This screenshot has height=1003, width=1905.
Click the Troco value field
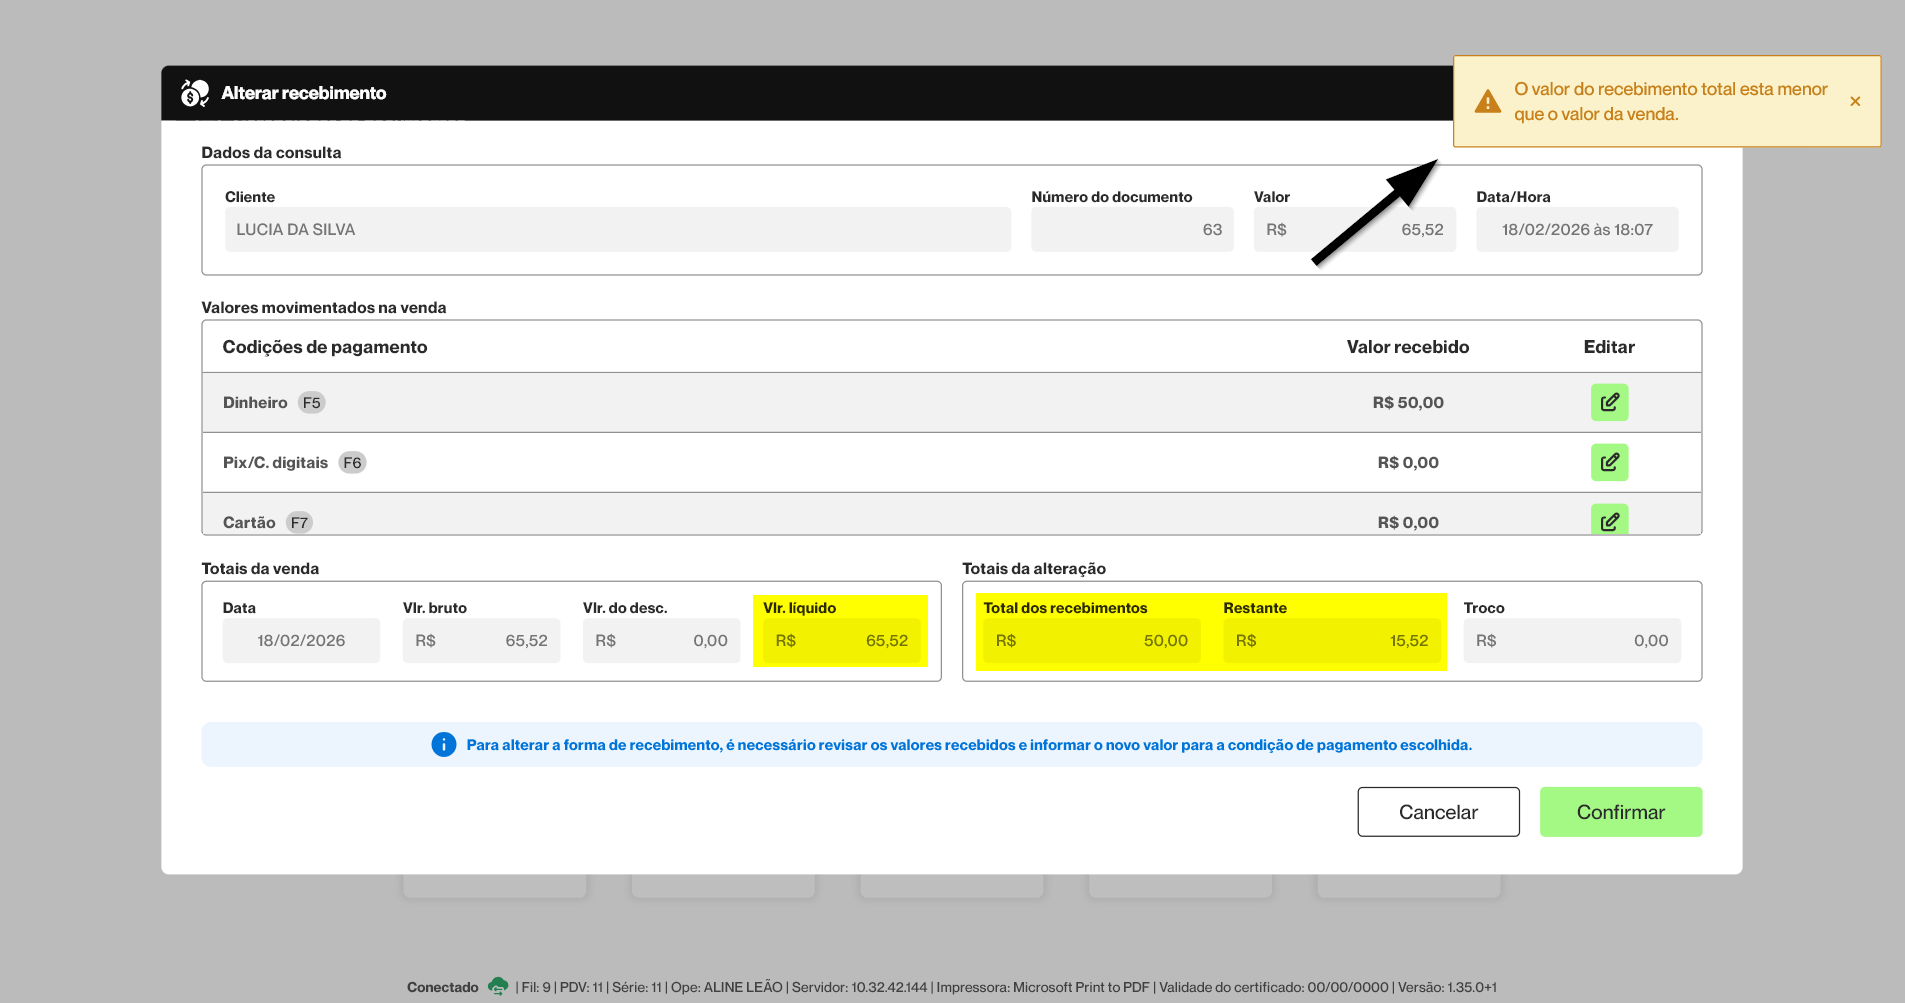[1571, 640]
